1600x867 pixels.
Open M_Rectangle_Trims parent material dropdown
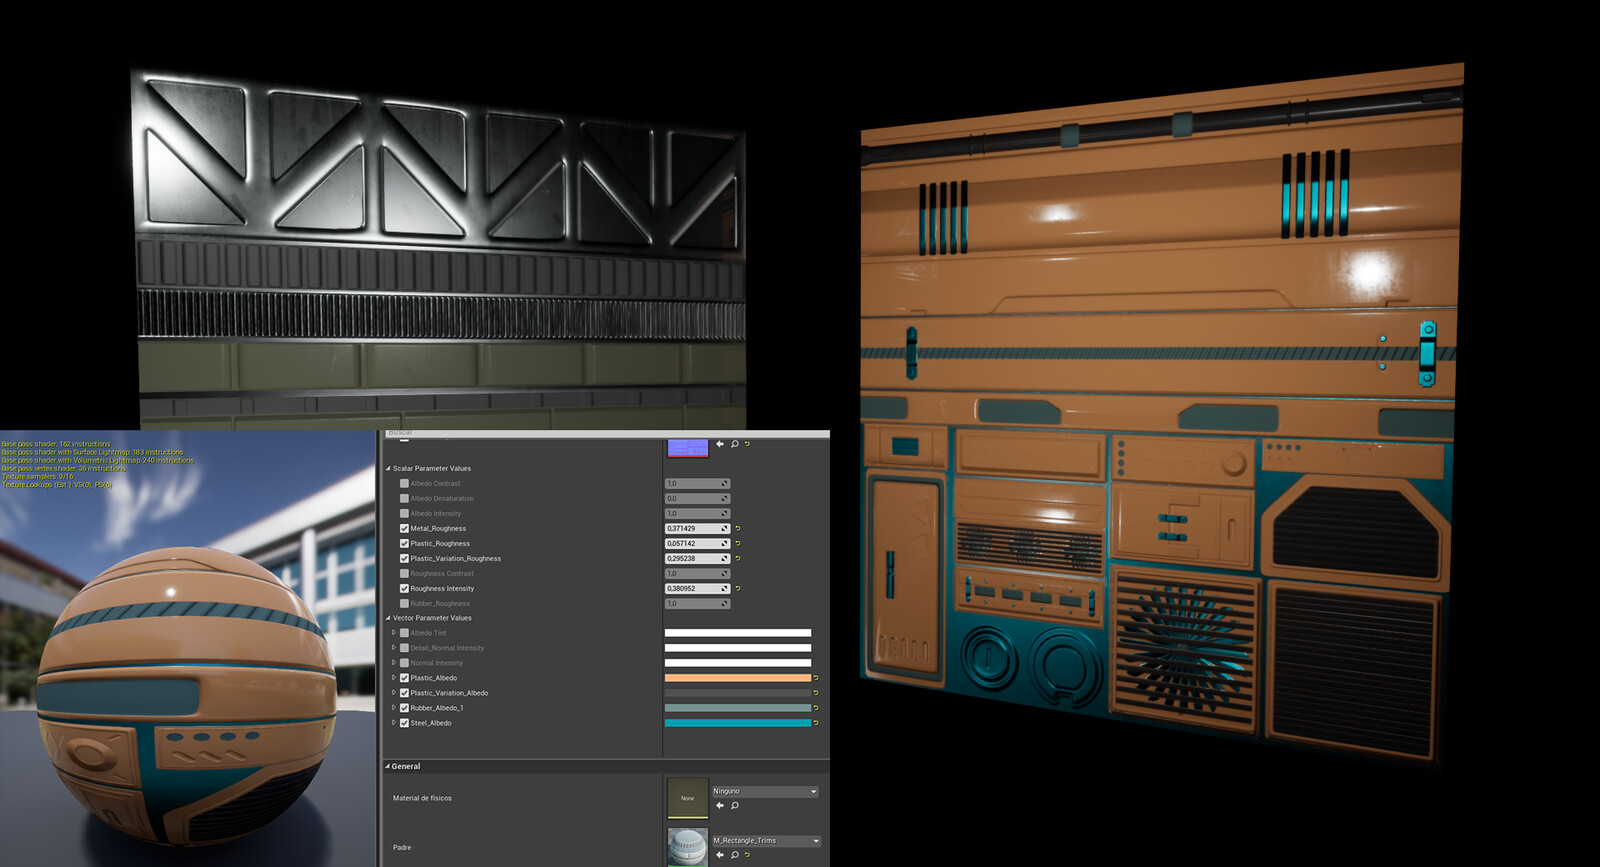(767, 841)
